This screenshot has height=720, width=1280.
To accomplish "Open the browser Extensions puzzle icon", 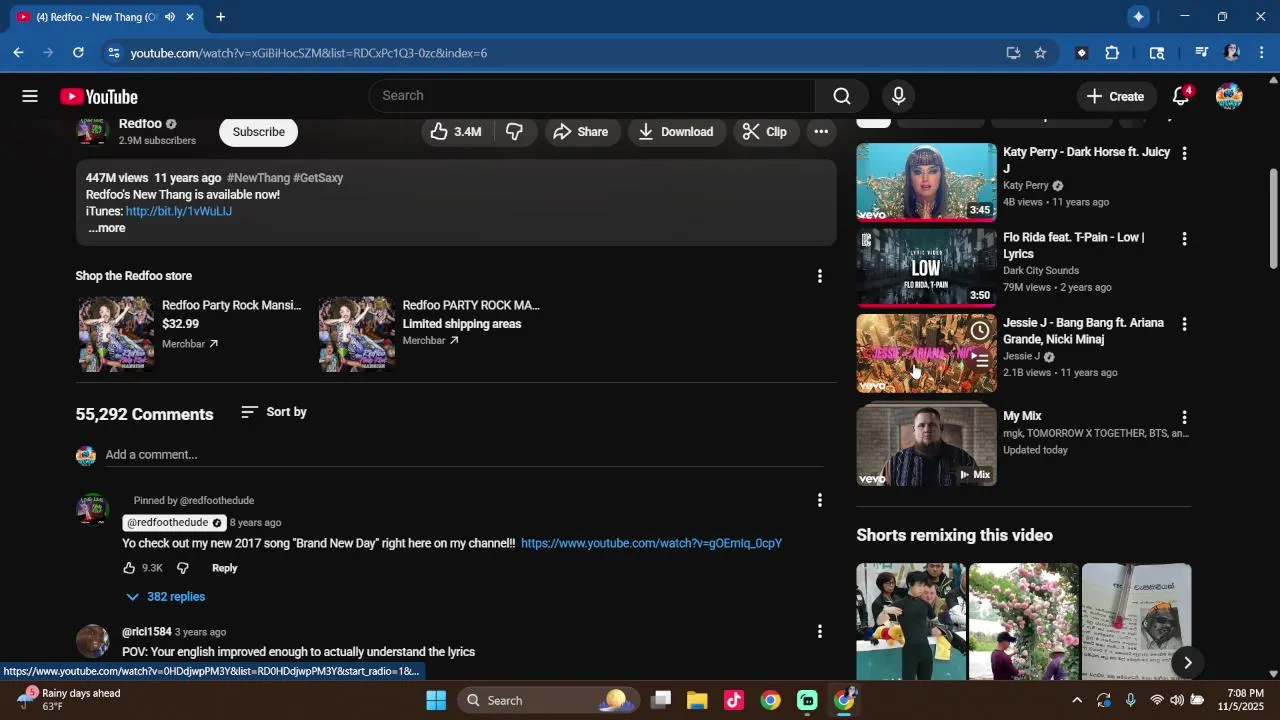I will 1112,53.
